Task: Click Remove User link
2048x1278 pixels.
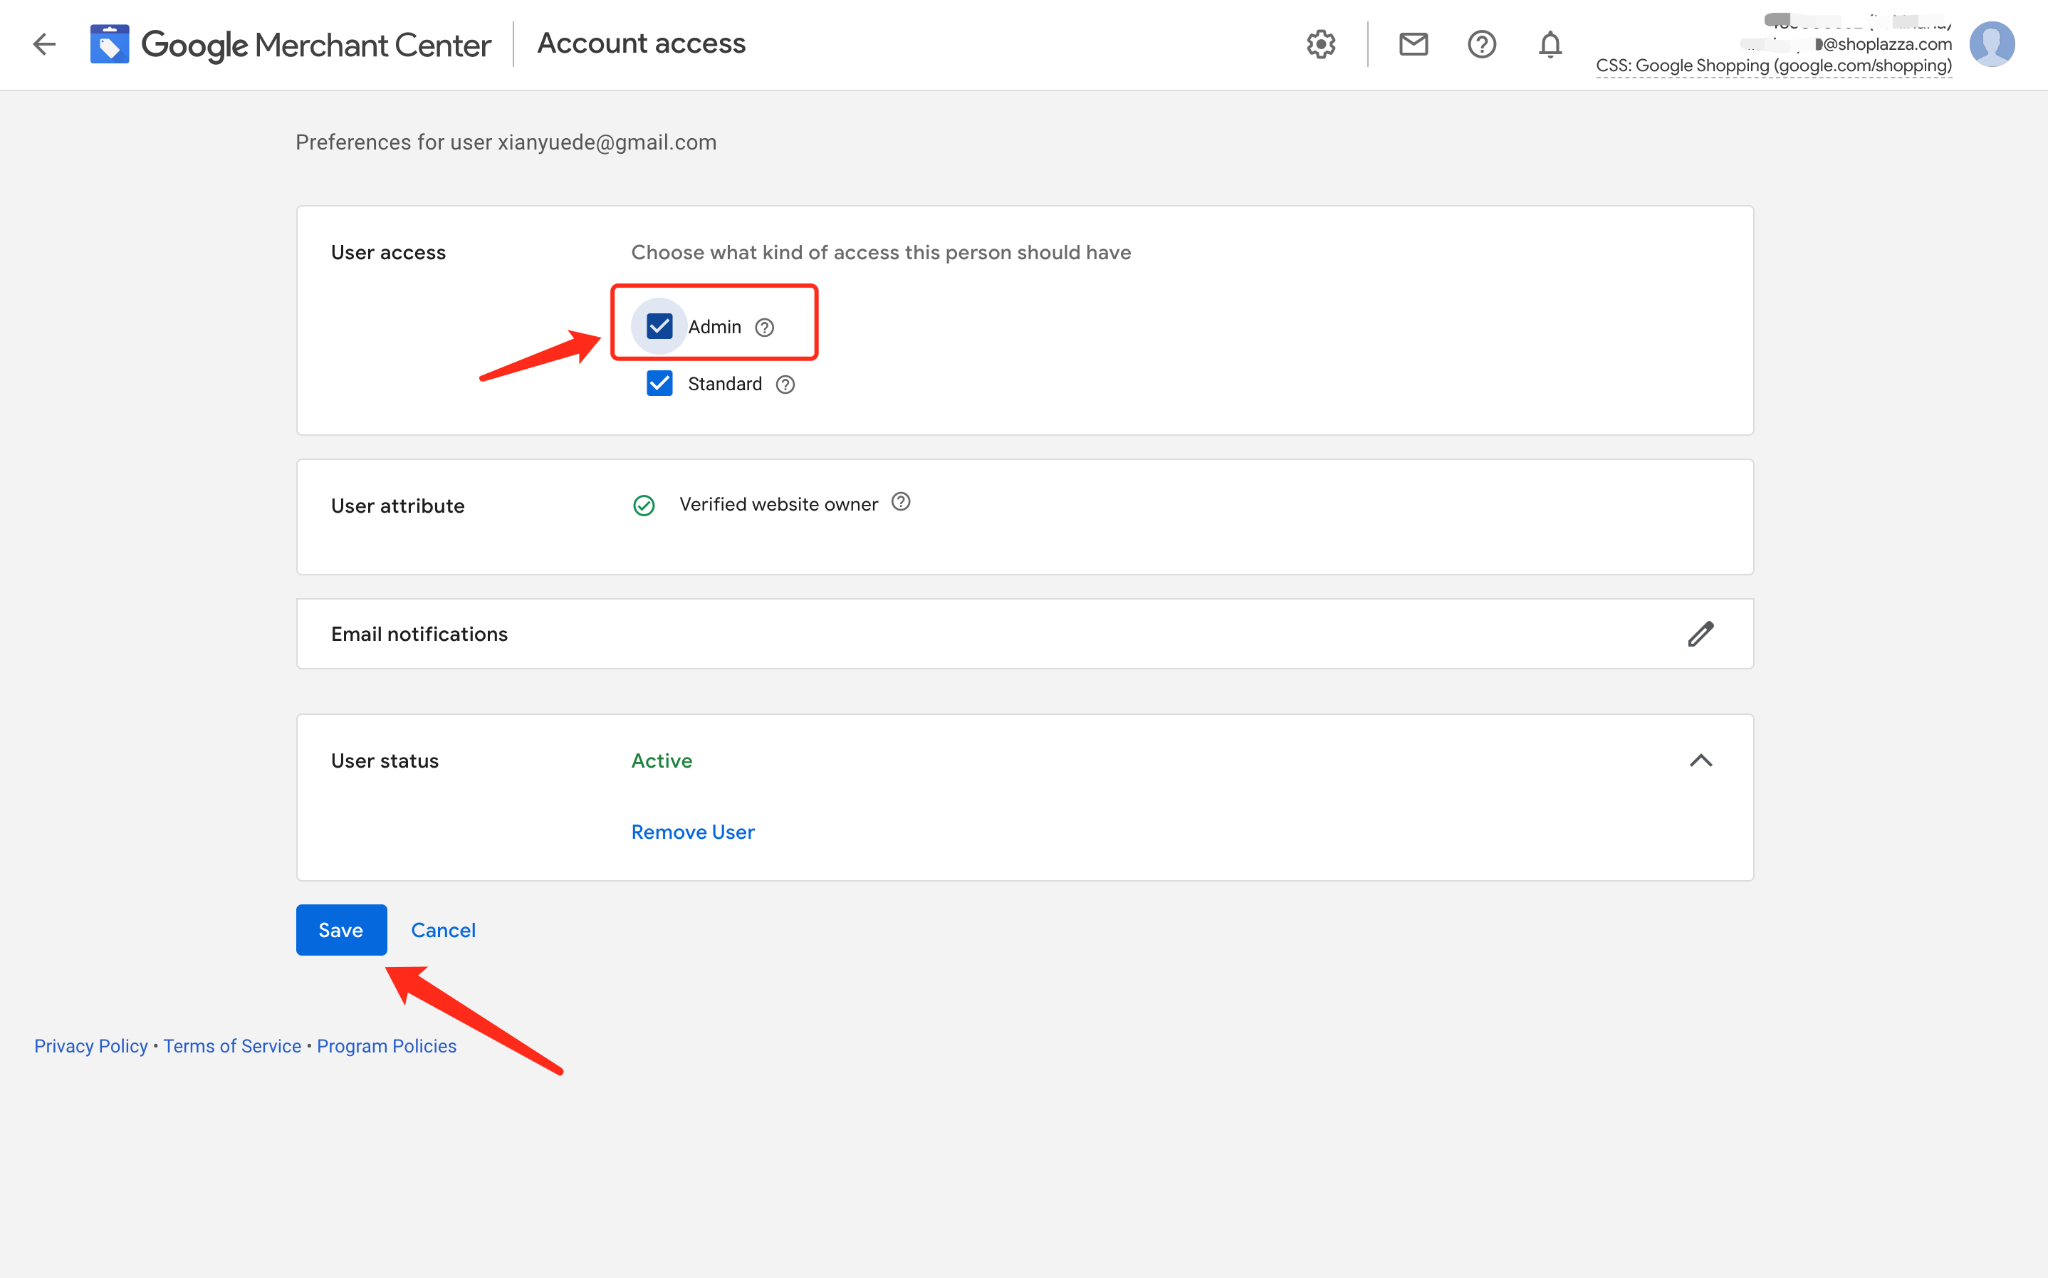Action: point(693,832)
